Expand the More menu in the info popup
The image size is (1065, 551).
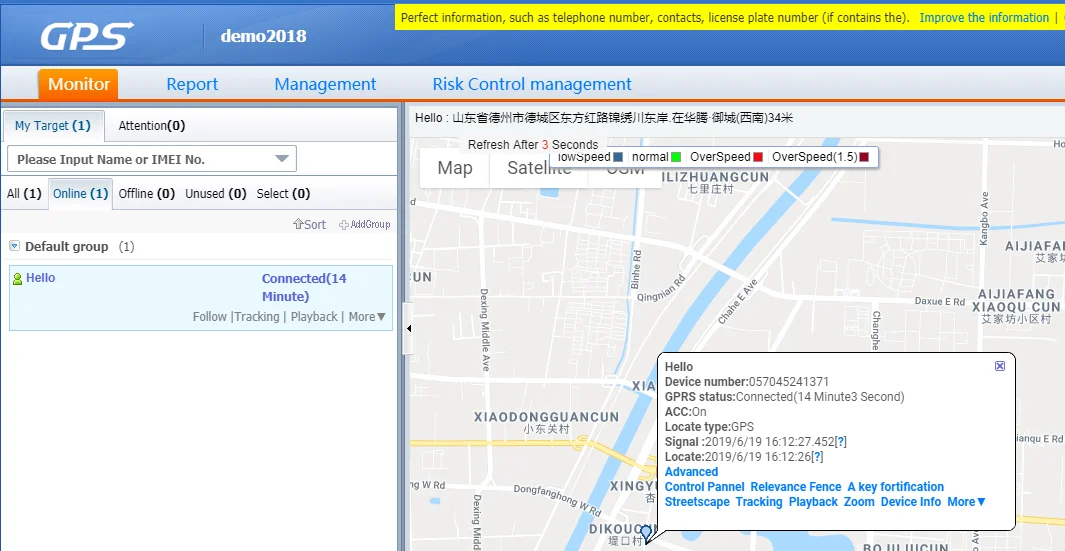(967, 502)
